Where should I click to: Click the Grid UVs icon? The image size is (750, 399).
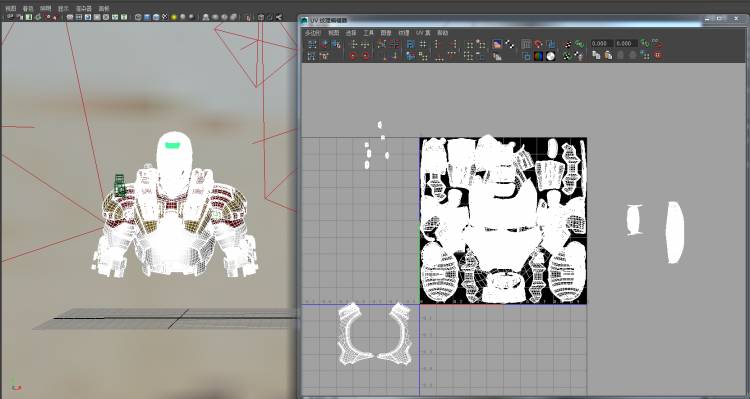coord(423,44)
